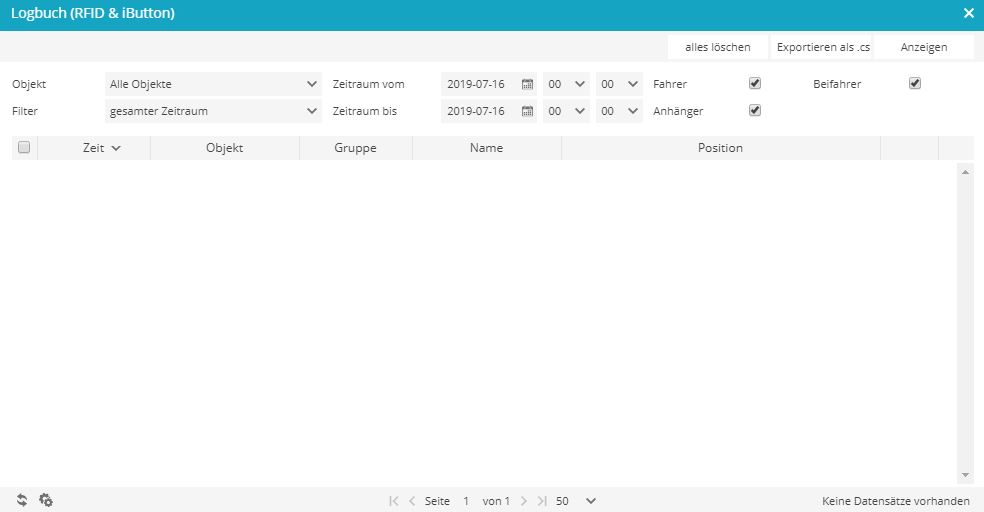Click scrollbar down arrow
The height and width of the screenshot is (512, 984).
(965, 475)
